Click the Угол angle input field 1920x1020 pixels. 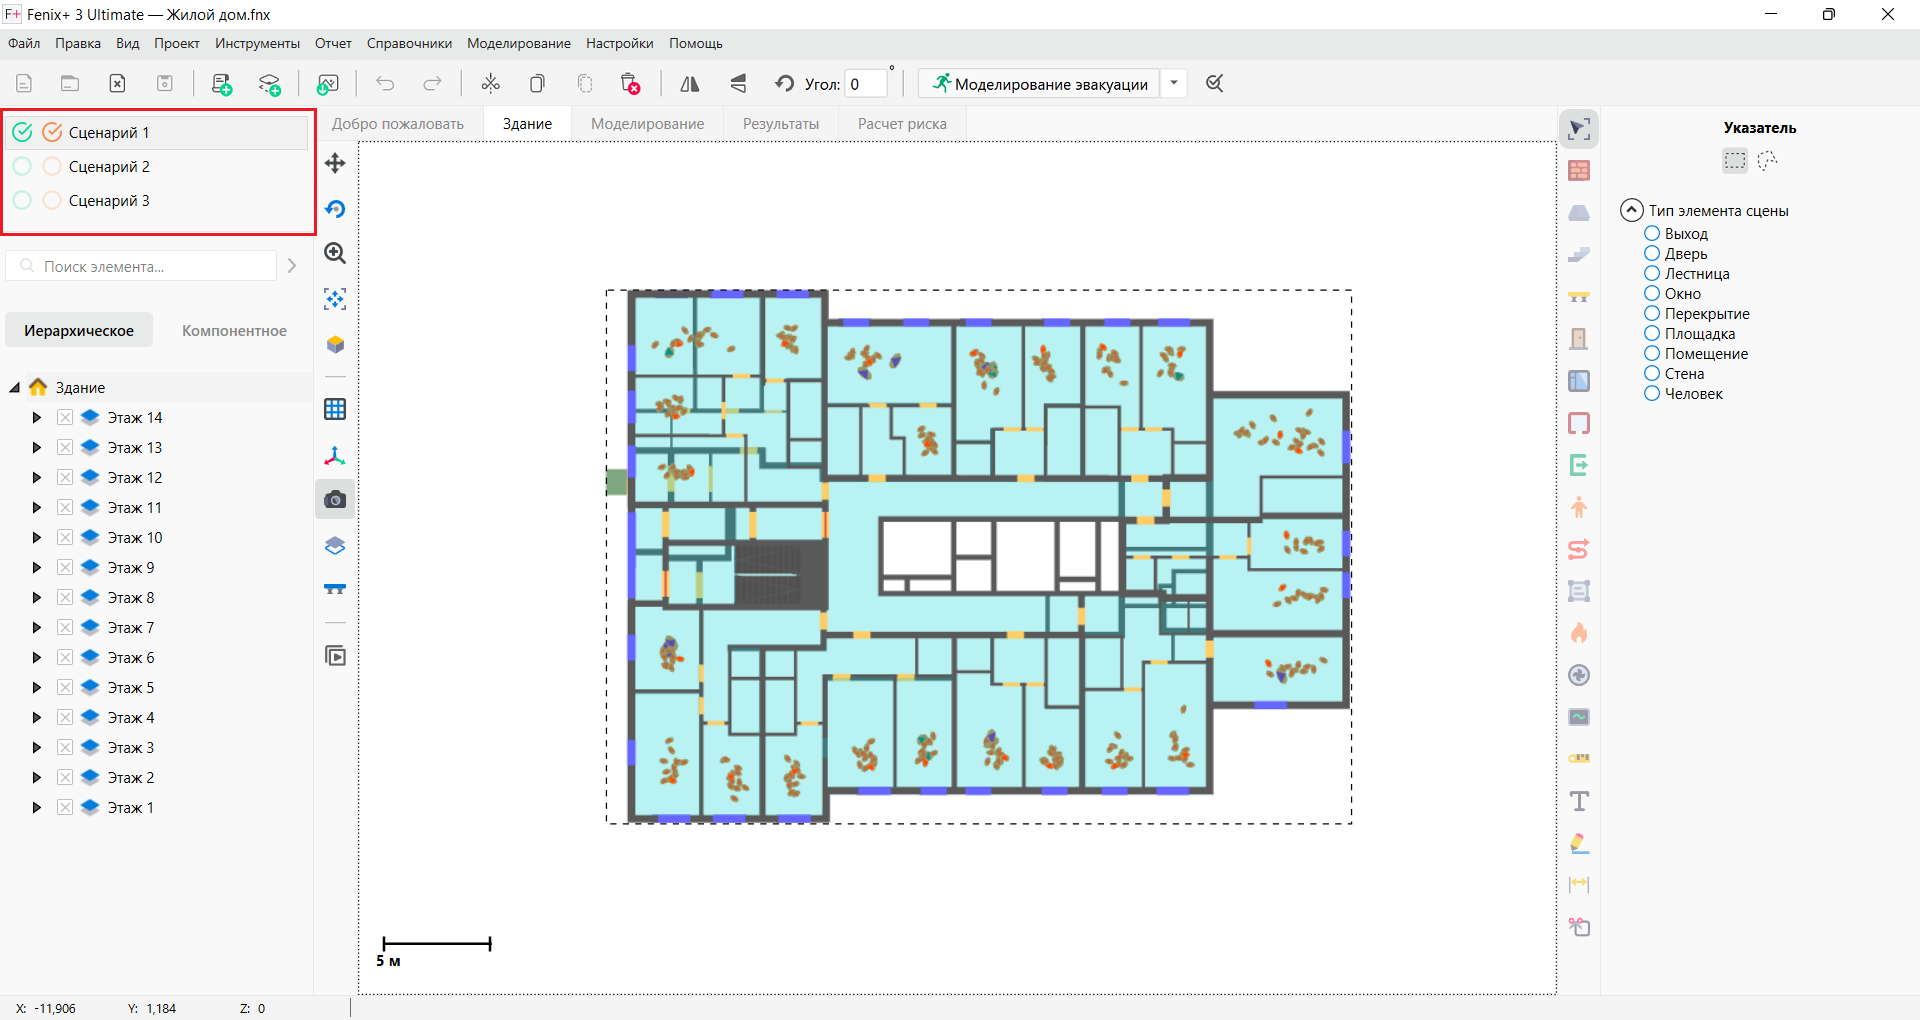(x=866, y=84)
